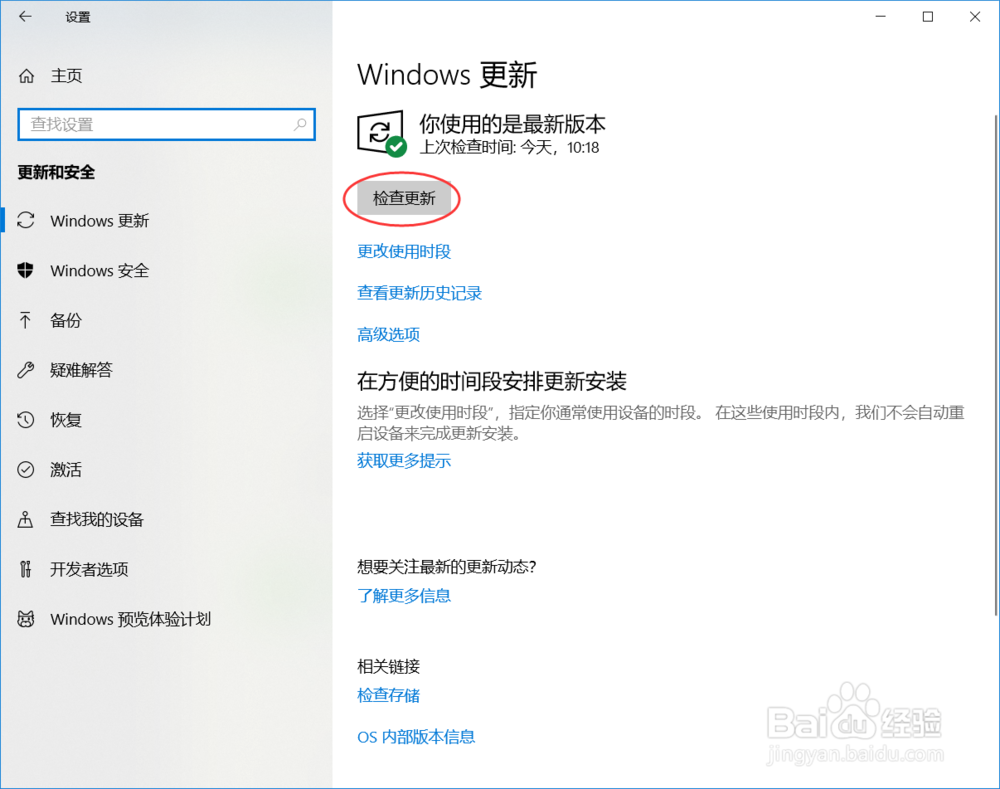1000x789 pixels.
Task: Click the 上次检查时间 timestamp text
Action: 509,147
